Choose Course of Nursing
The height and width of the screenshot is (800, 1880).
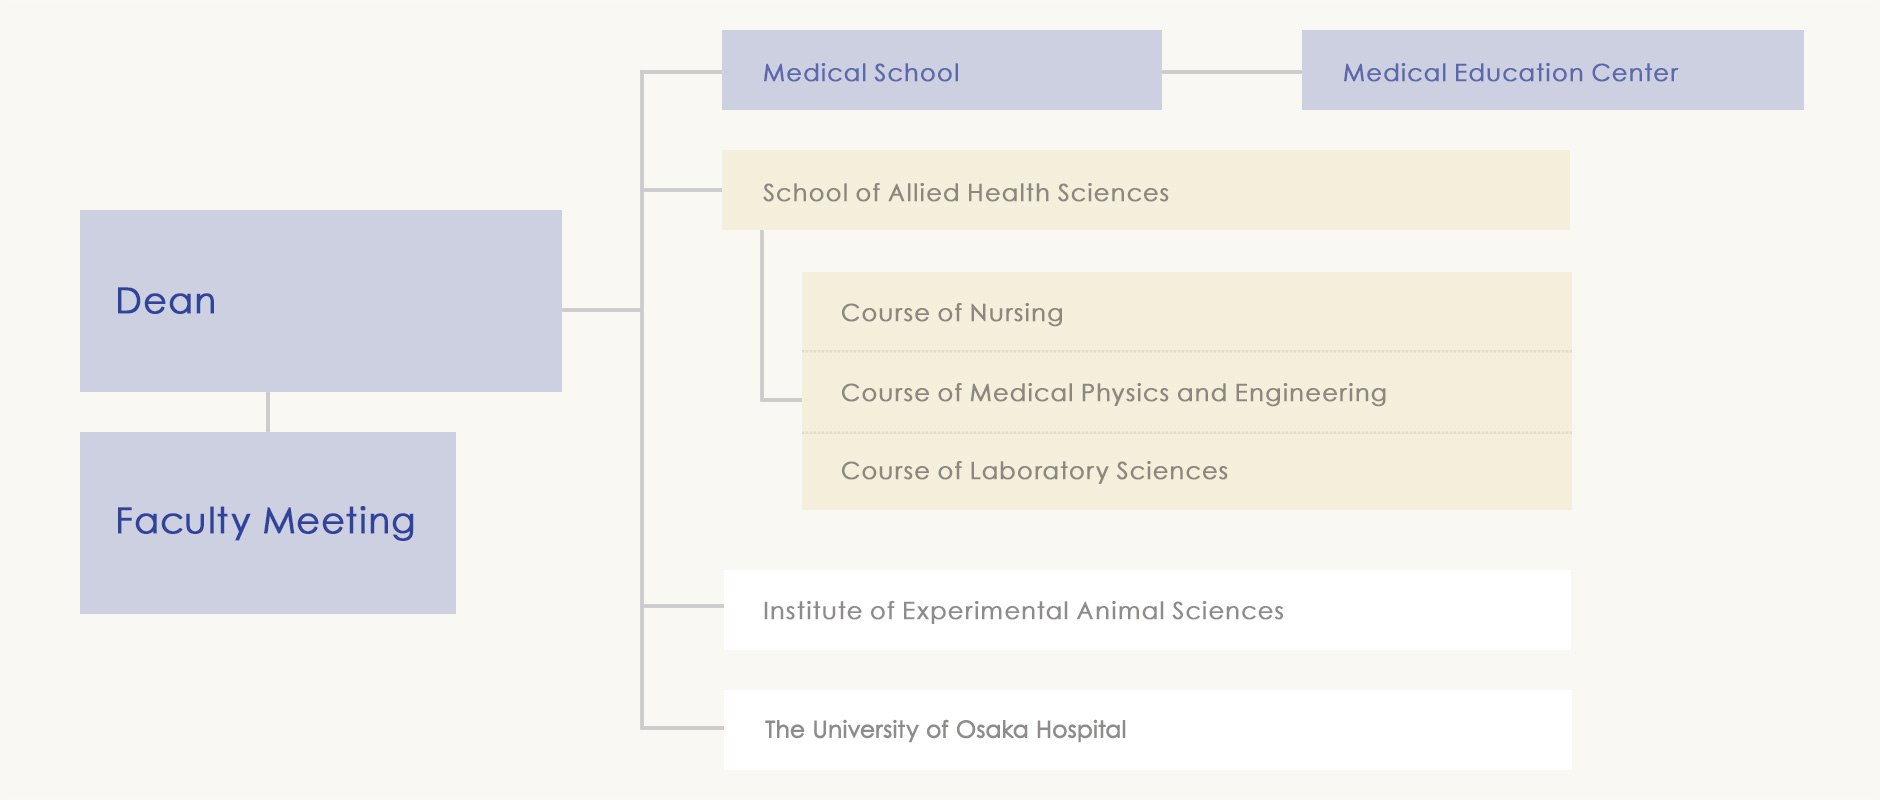click(x=1186, y=312)
